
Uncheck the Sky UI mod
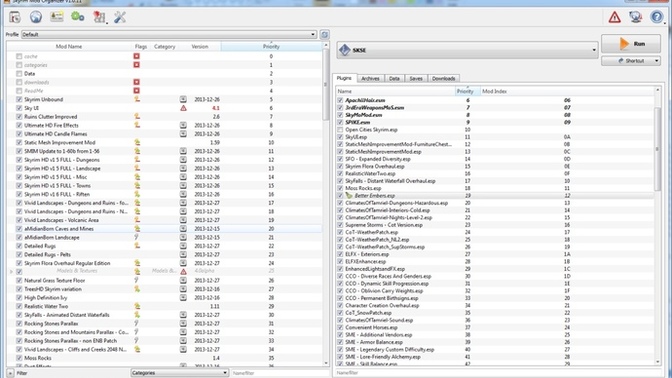[x=19, y=108]
